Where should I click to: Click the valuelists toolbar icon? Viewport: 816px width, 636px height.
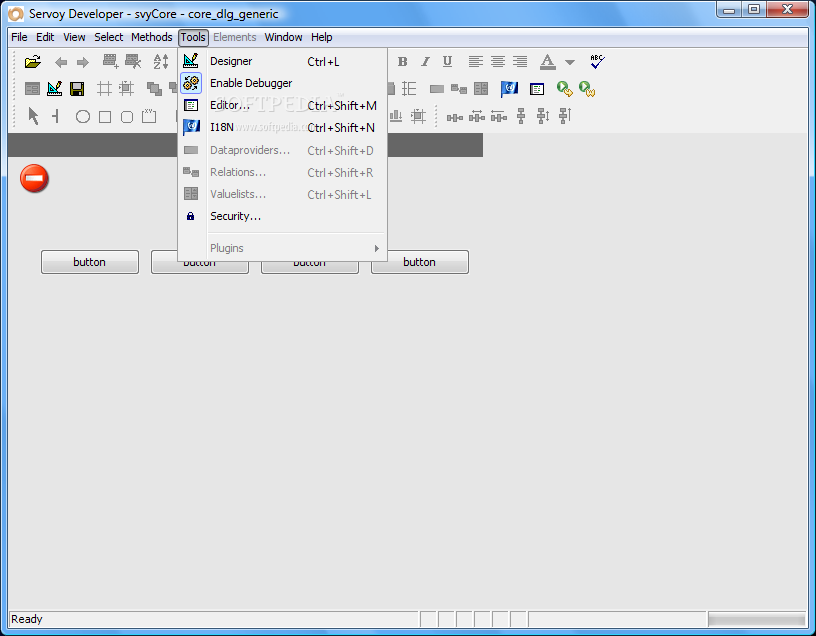tap(481, 89)
